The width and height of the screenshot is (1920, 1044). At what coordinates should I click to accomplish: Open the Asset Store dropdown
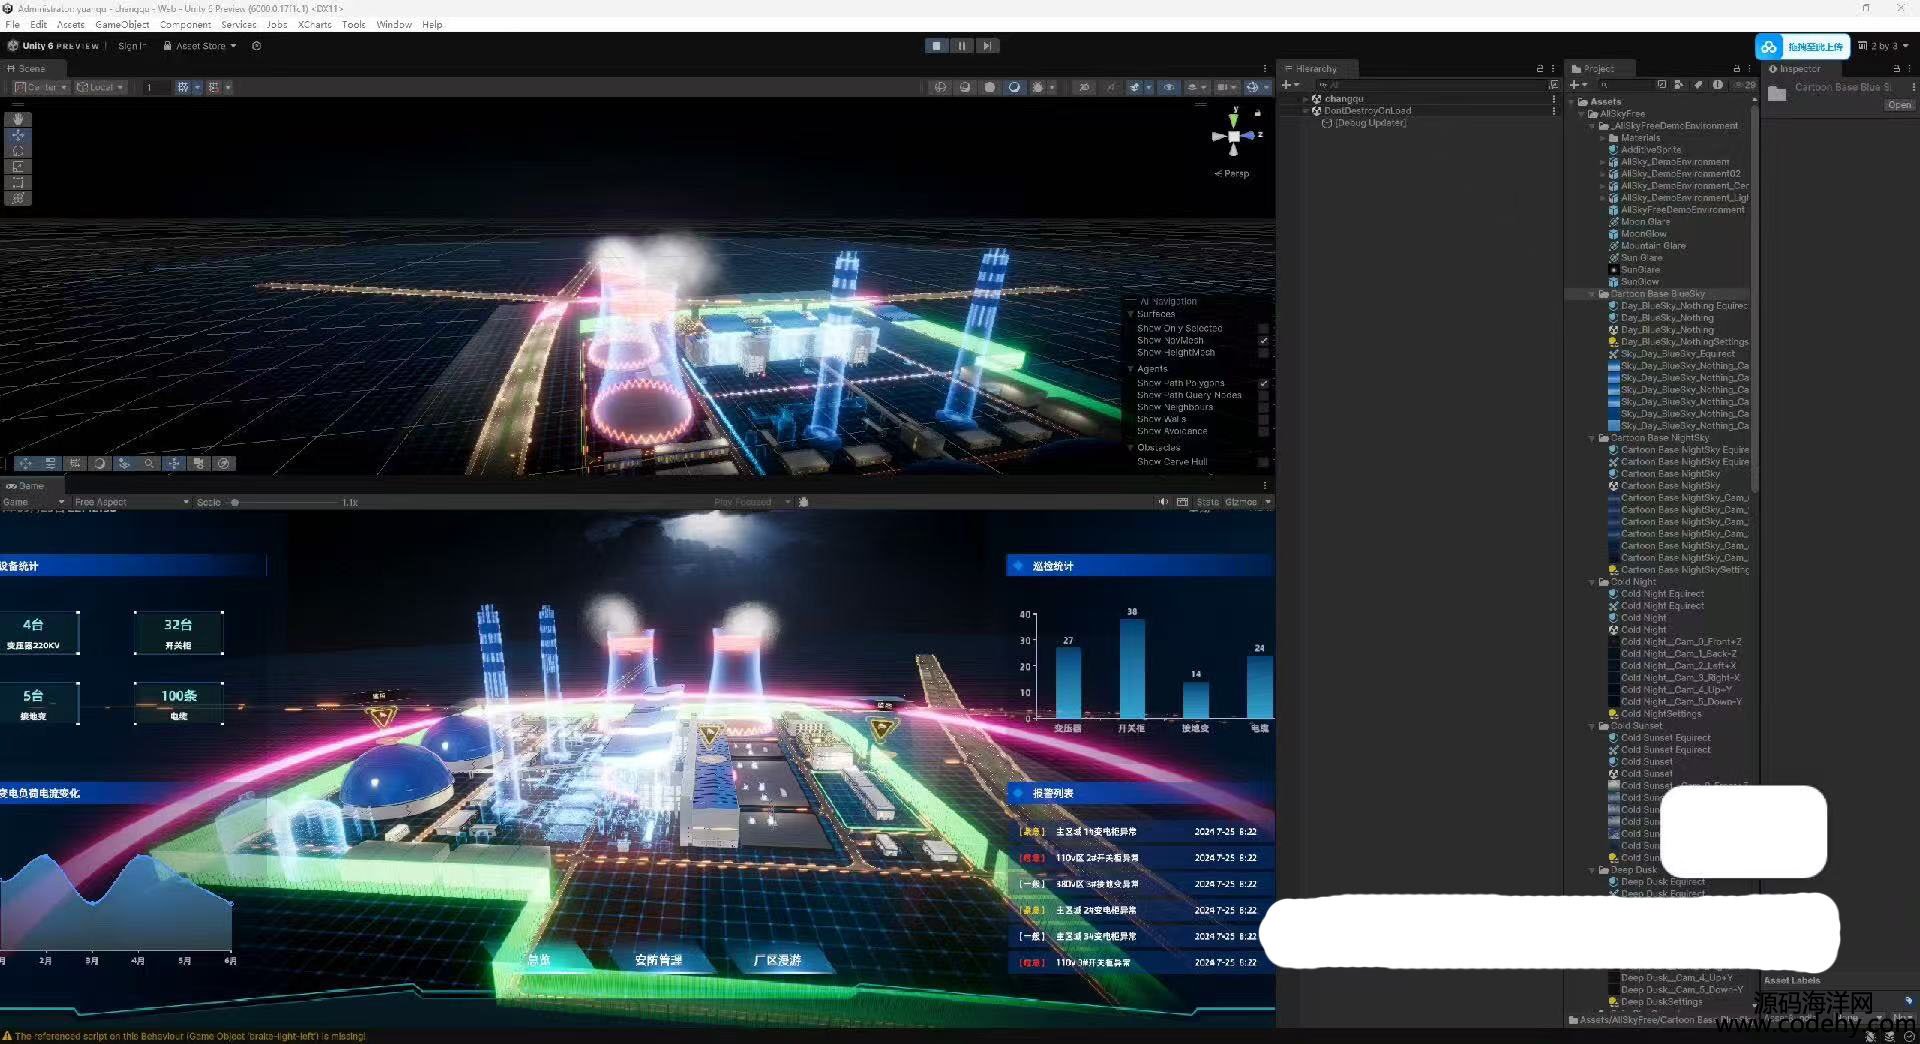point(200,46)
